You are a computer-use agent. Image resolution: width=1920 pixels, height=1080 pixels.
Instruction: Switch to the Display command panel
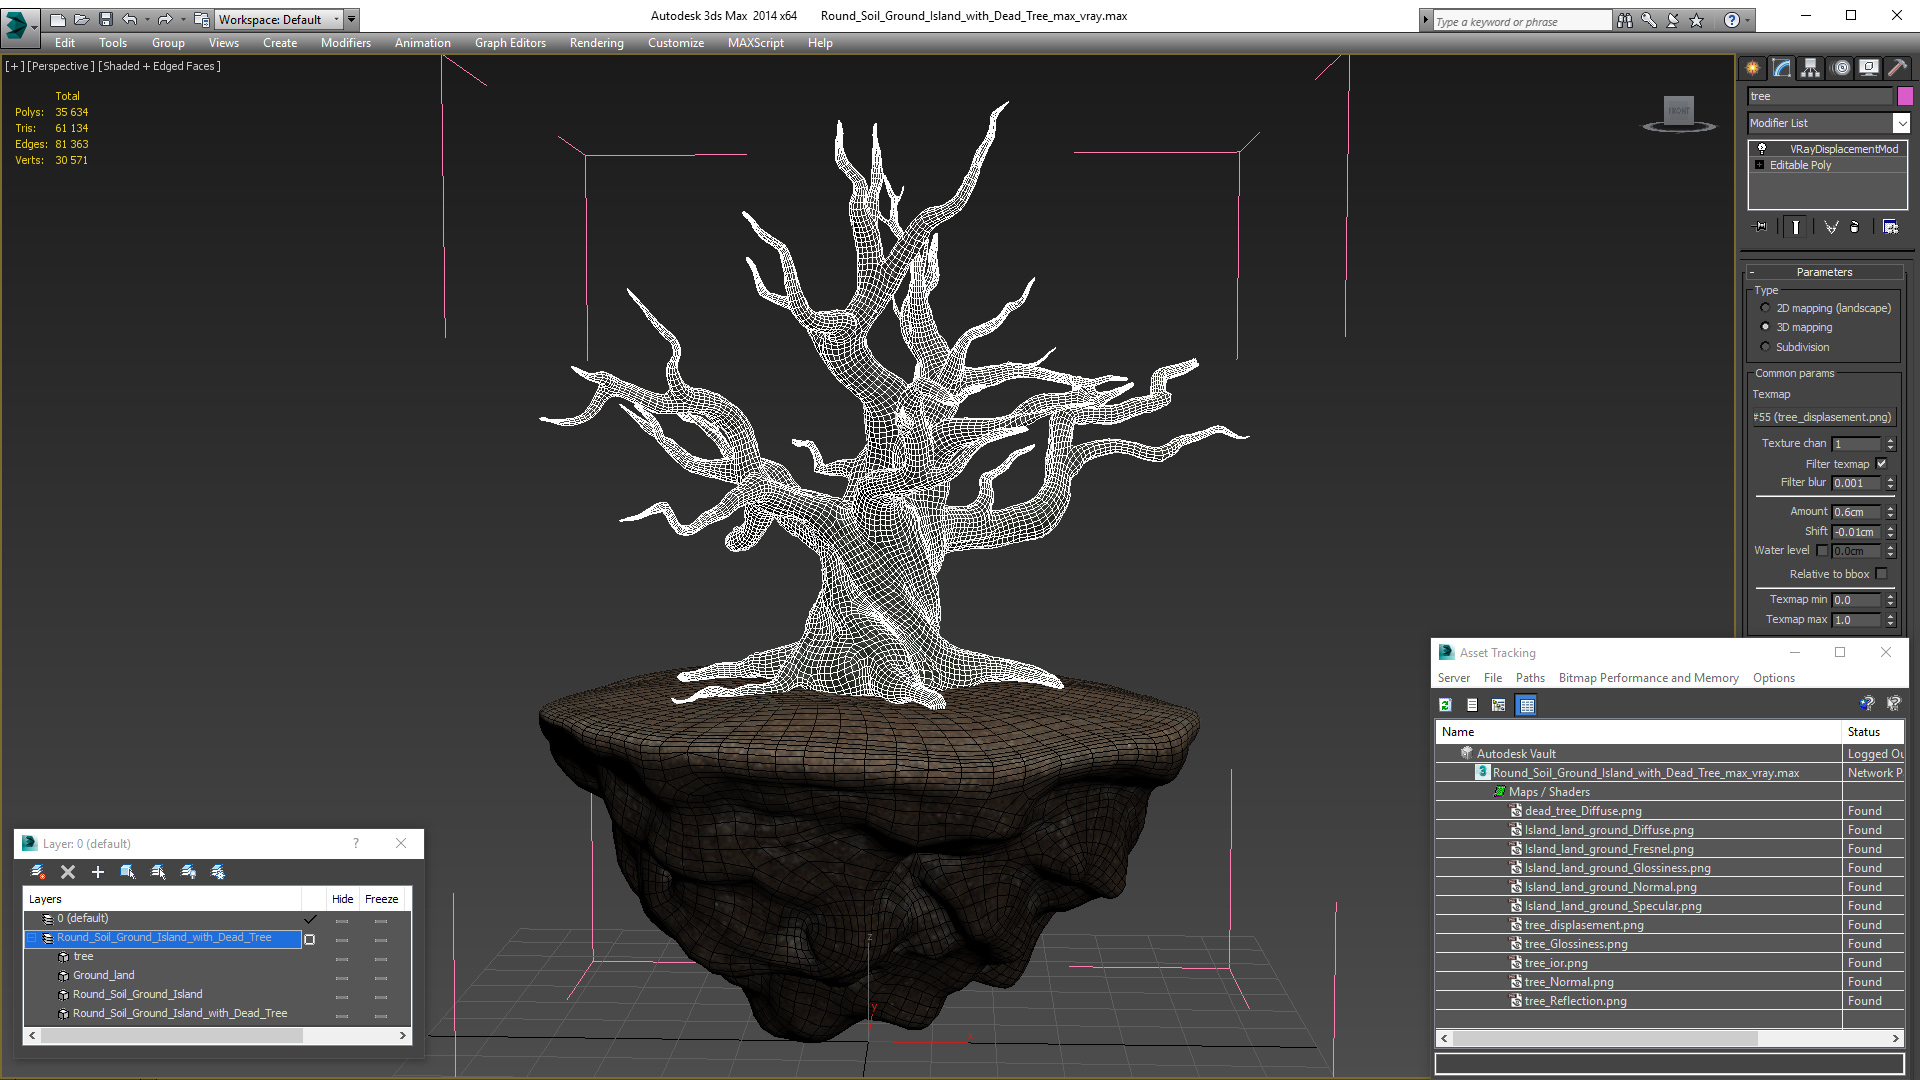click(x=1869, y=68)
